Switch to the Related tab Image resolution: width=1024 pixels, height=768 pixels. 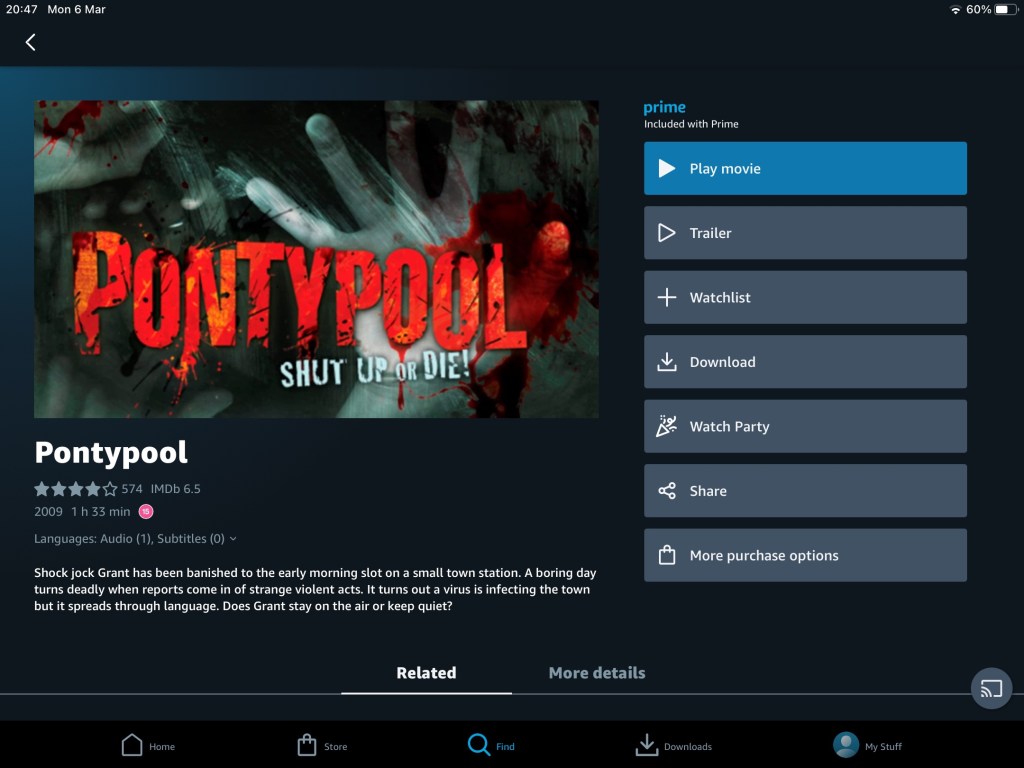[426, 673]
